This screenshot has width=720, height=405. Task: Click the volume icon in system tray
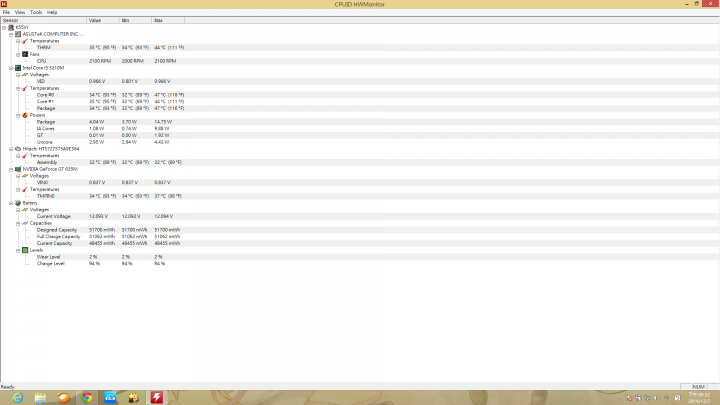click(x=657, y=398)
